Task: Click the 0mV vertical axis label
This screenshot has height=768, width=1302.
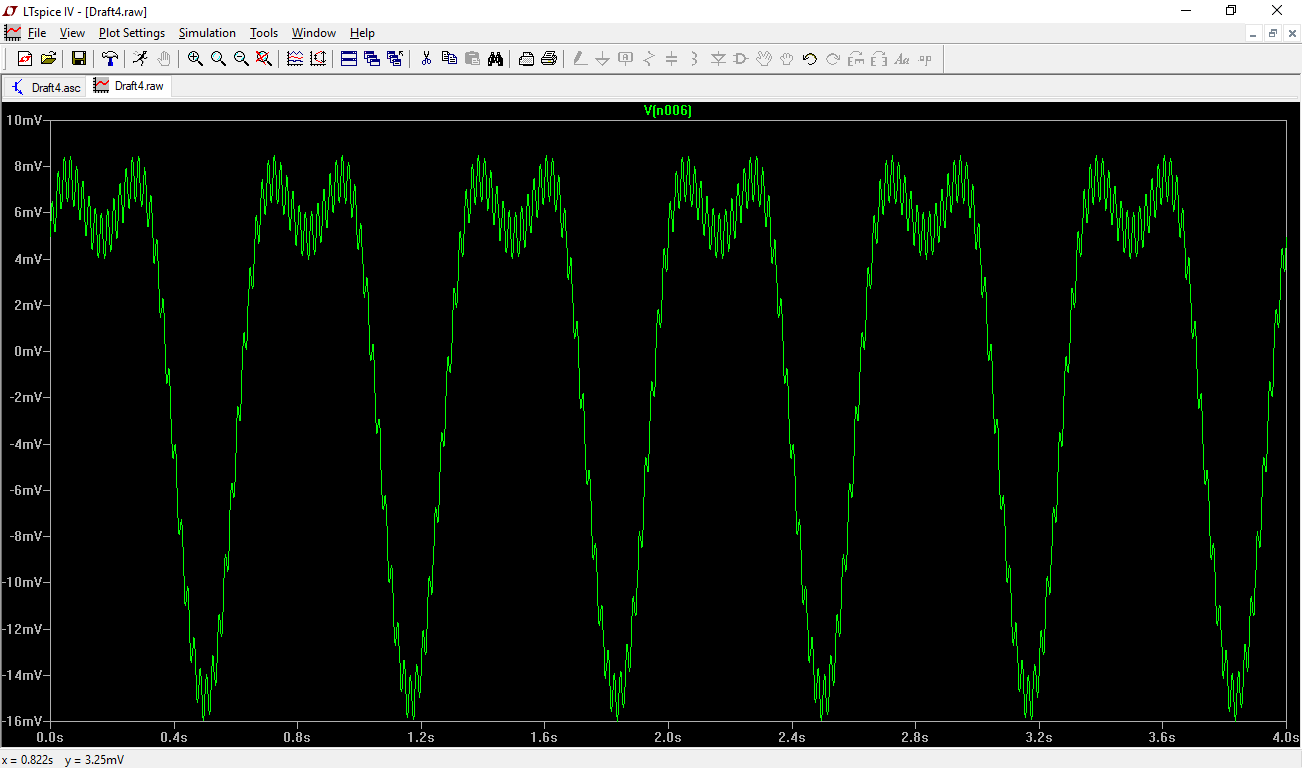Action: 27,351
